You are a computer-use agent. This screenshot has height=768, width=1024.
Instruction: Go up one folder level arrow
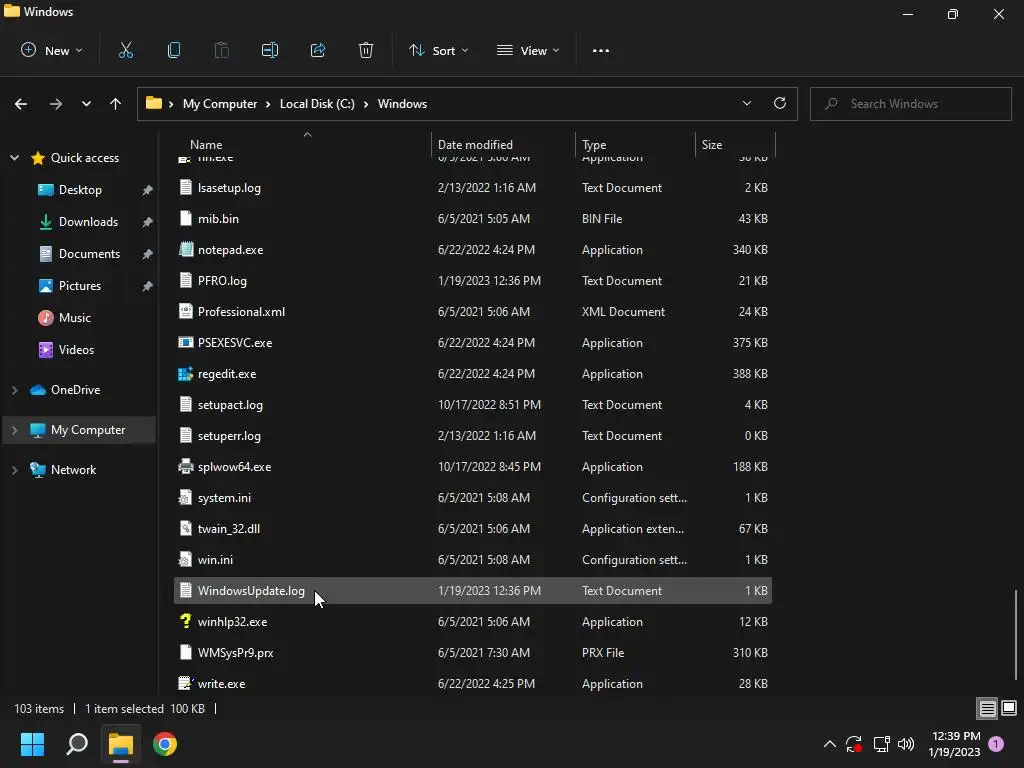click(x=116, y=104)
